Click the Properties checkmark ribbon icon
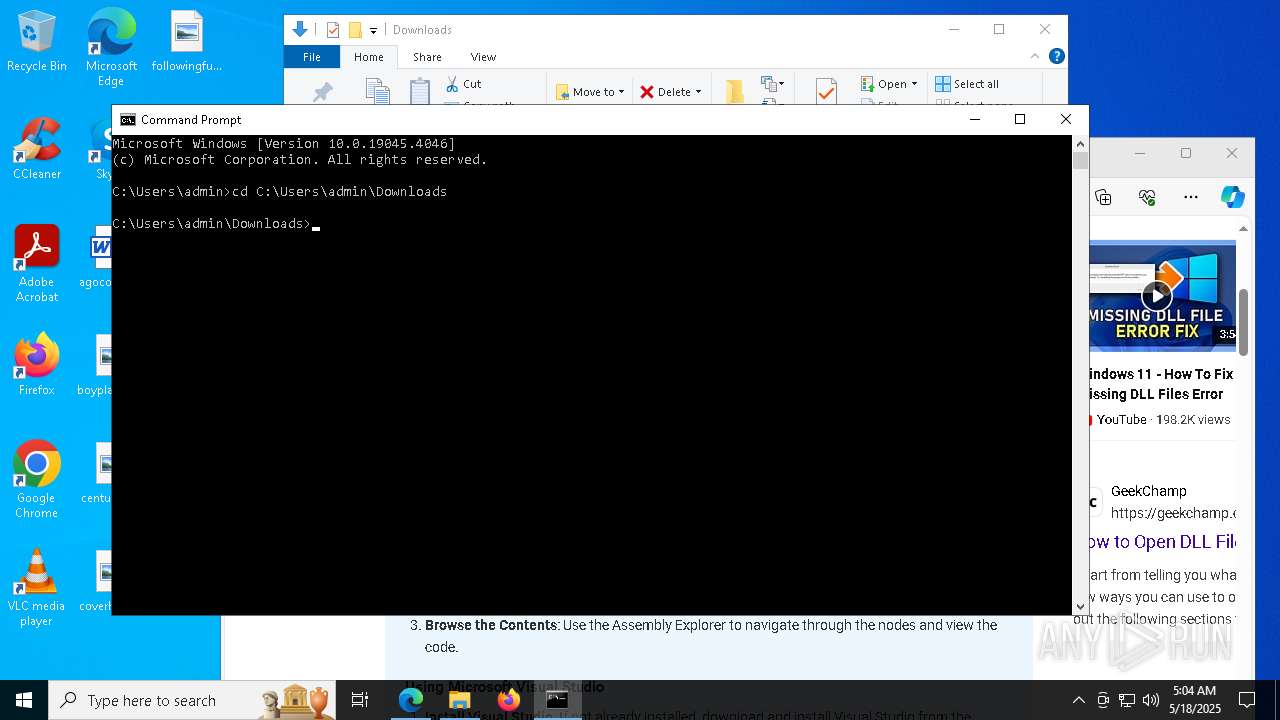The height and width of the screenshot is (720, 1280). click(x=826, y=91)
